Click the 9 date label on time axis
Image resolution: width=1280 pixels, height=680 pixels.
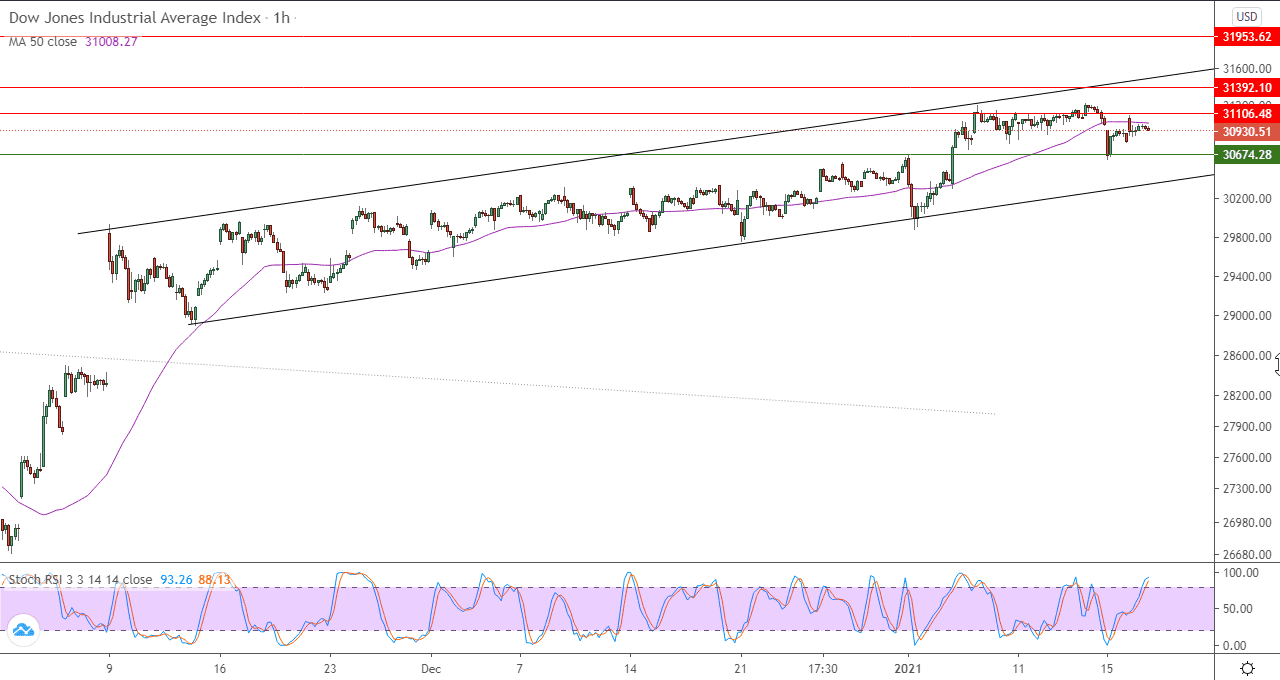tap(109, 667)
